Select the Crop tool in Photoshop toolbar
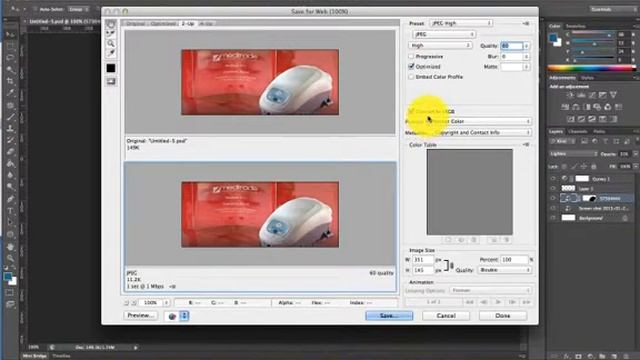The height and width of the screenshot is (360, 640). tap(10, 81)
